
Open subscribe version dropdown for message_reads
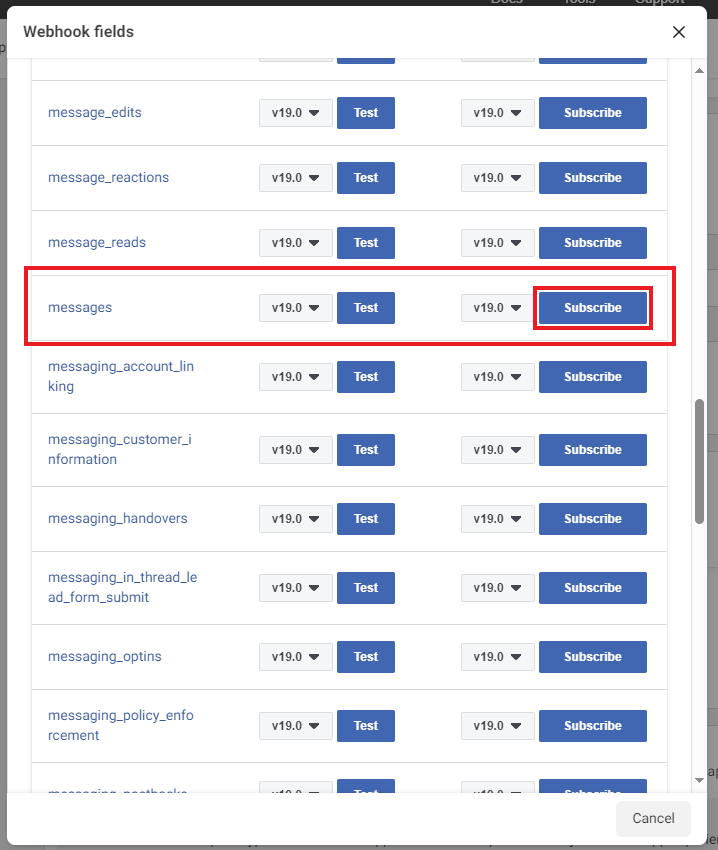[497, 243]
